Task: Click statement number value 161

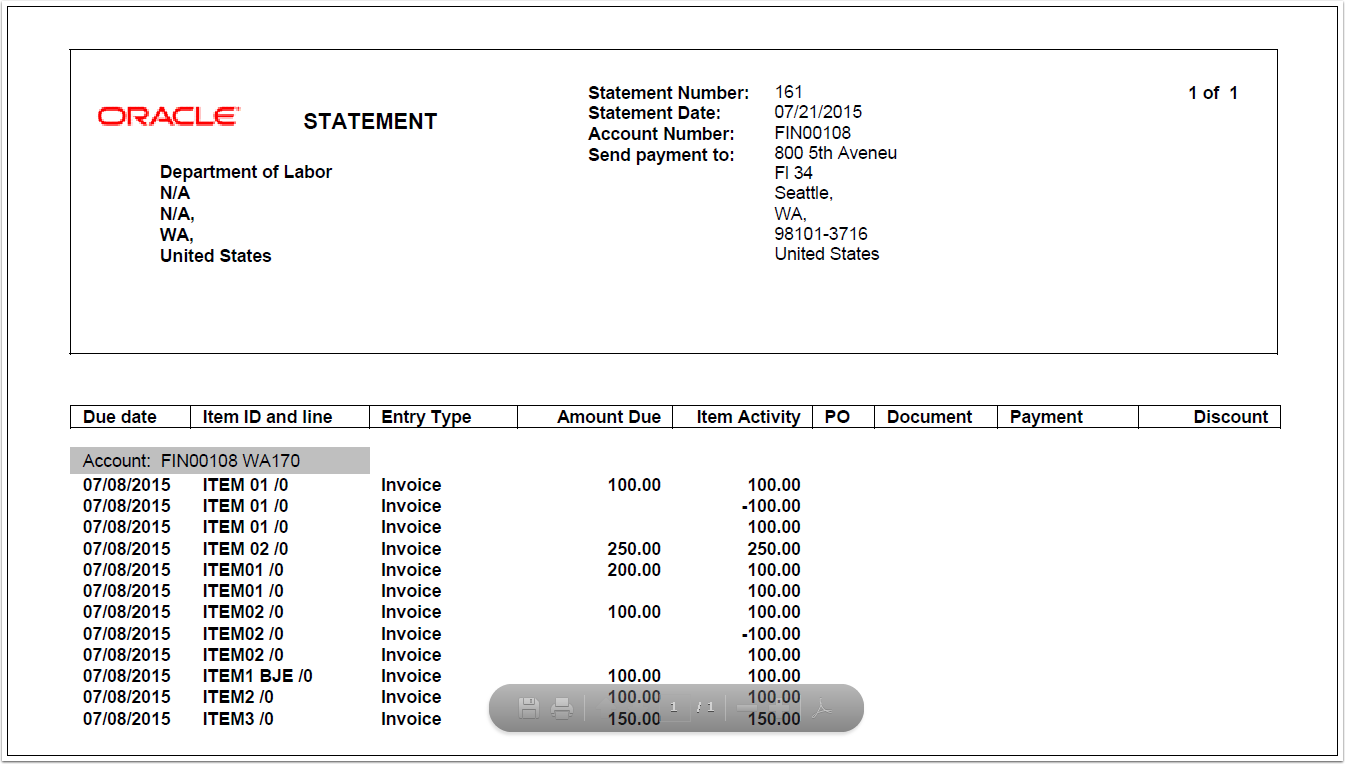Action: pos(788,92)
